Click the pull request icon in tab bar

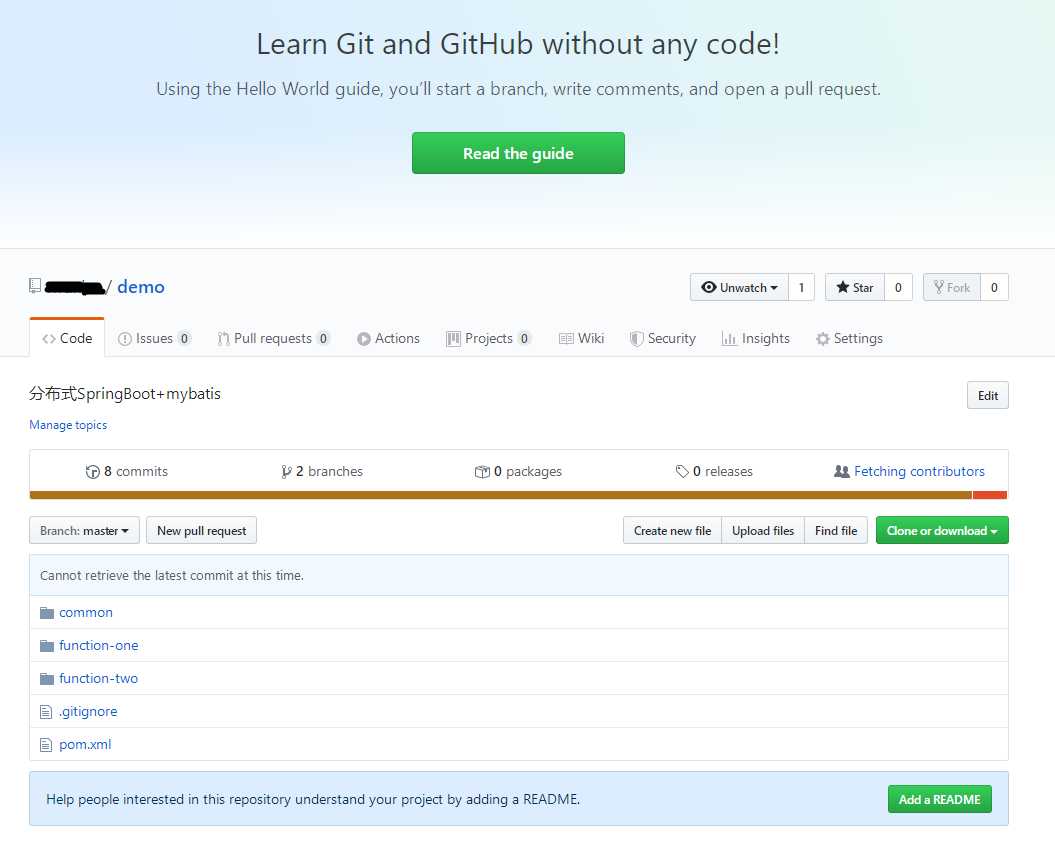click(x=223, y=339)
